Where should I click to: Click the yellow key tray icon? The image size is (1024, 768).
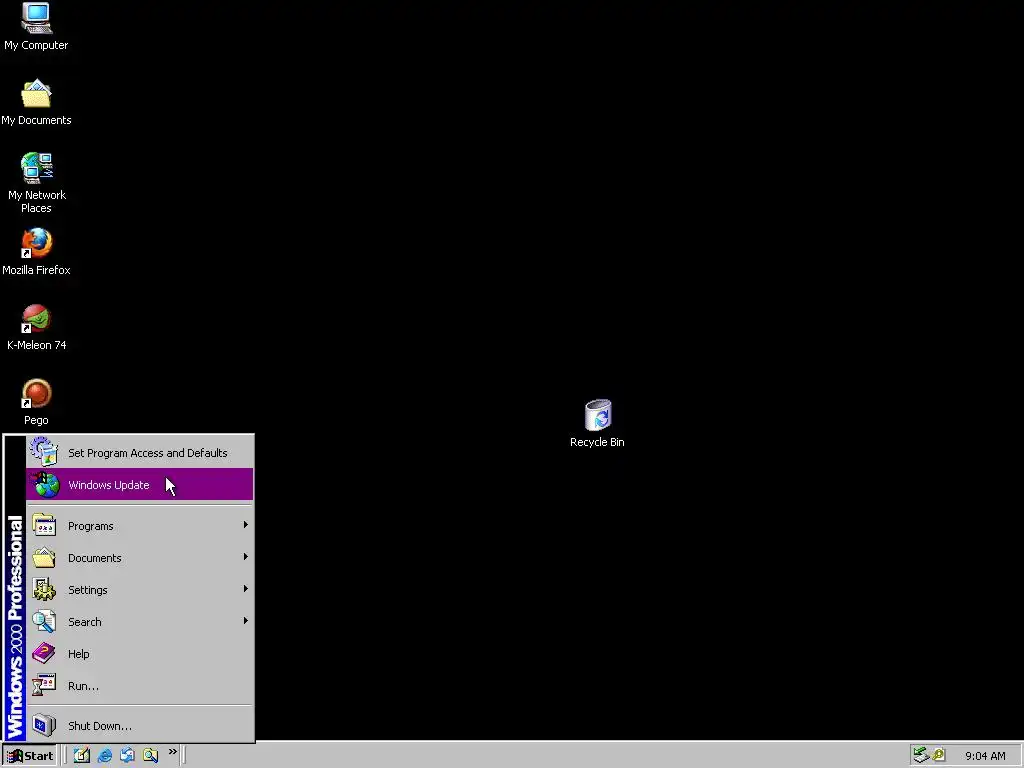[939, 755]
